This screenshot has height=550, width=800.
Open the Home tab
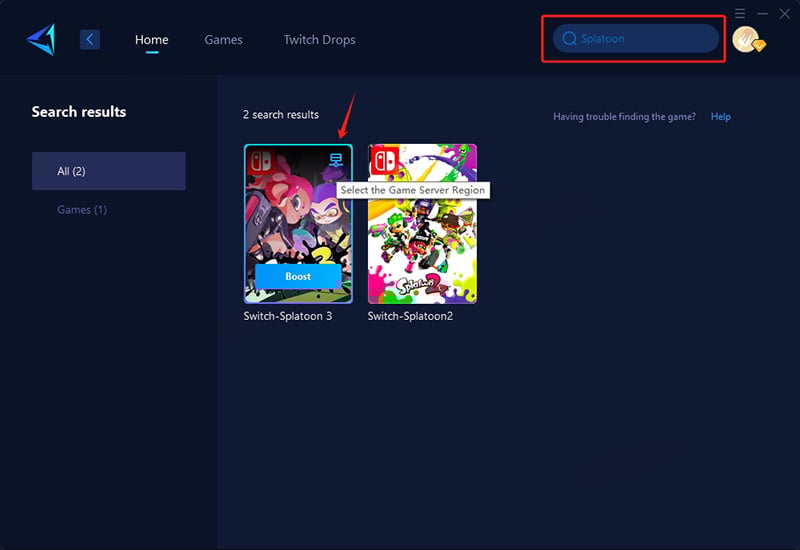click(152, 40)
